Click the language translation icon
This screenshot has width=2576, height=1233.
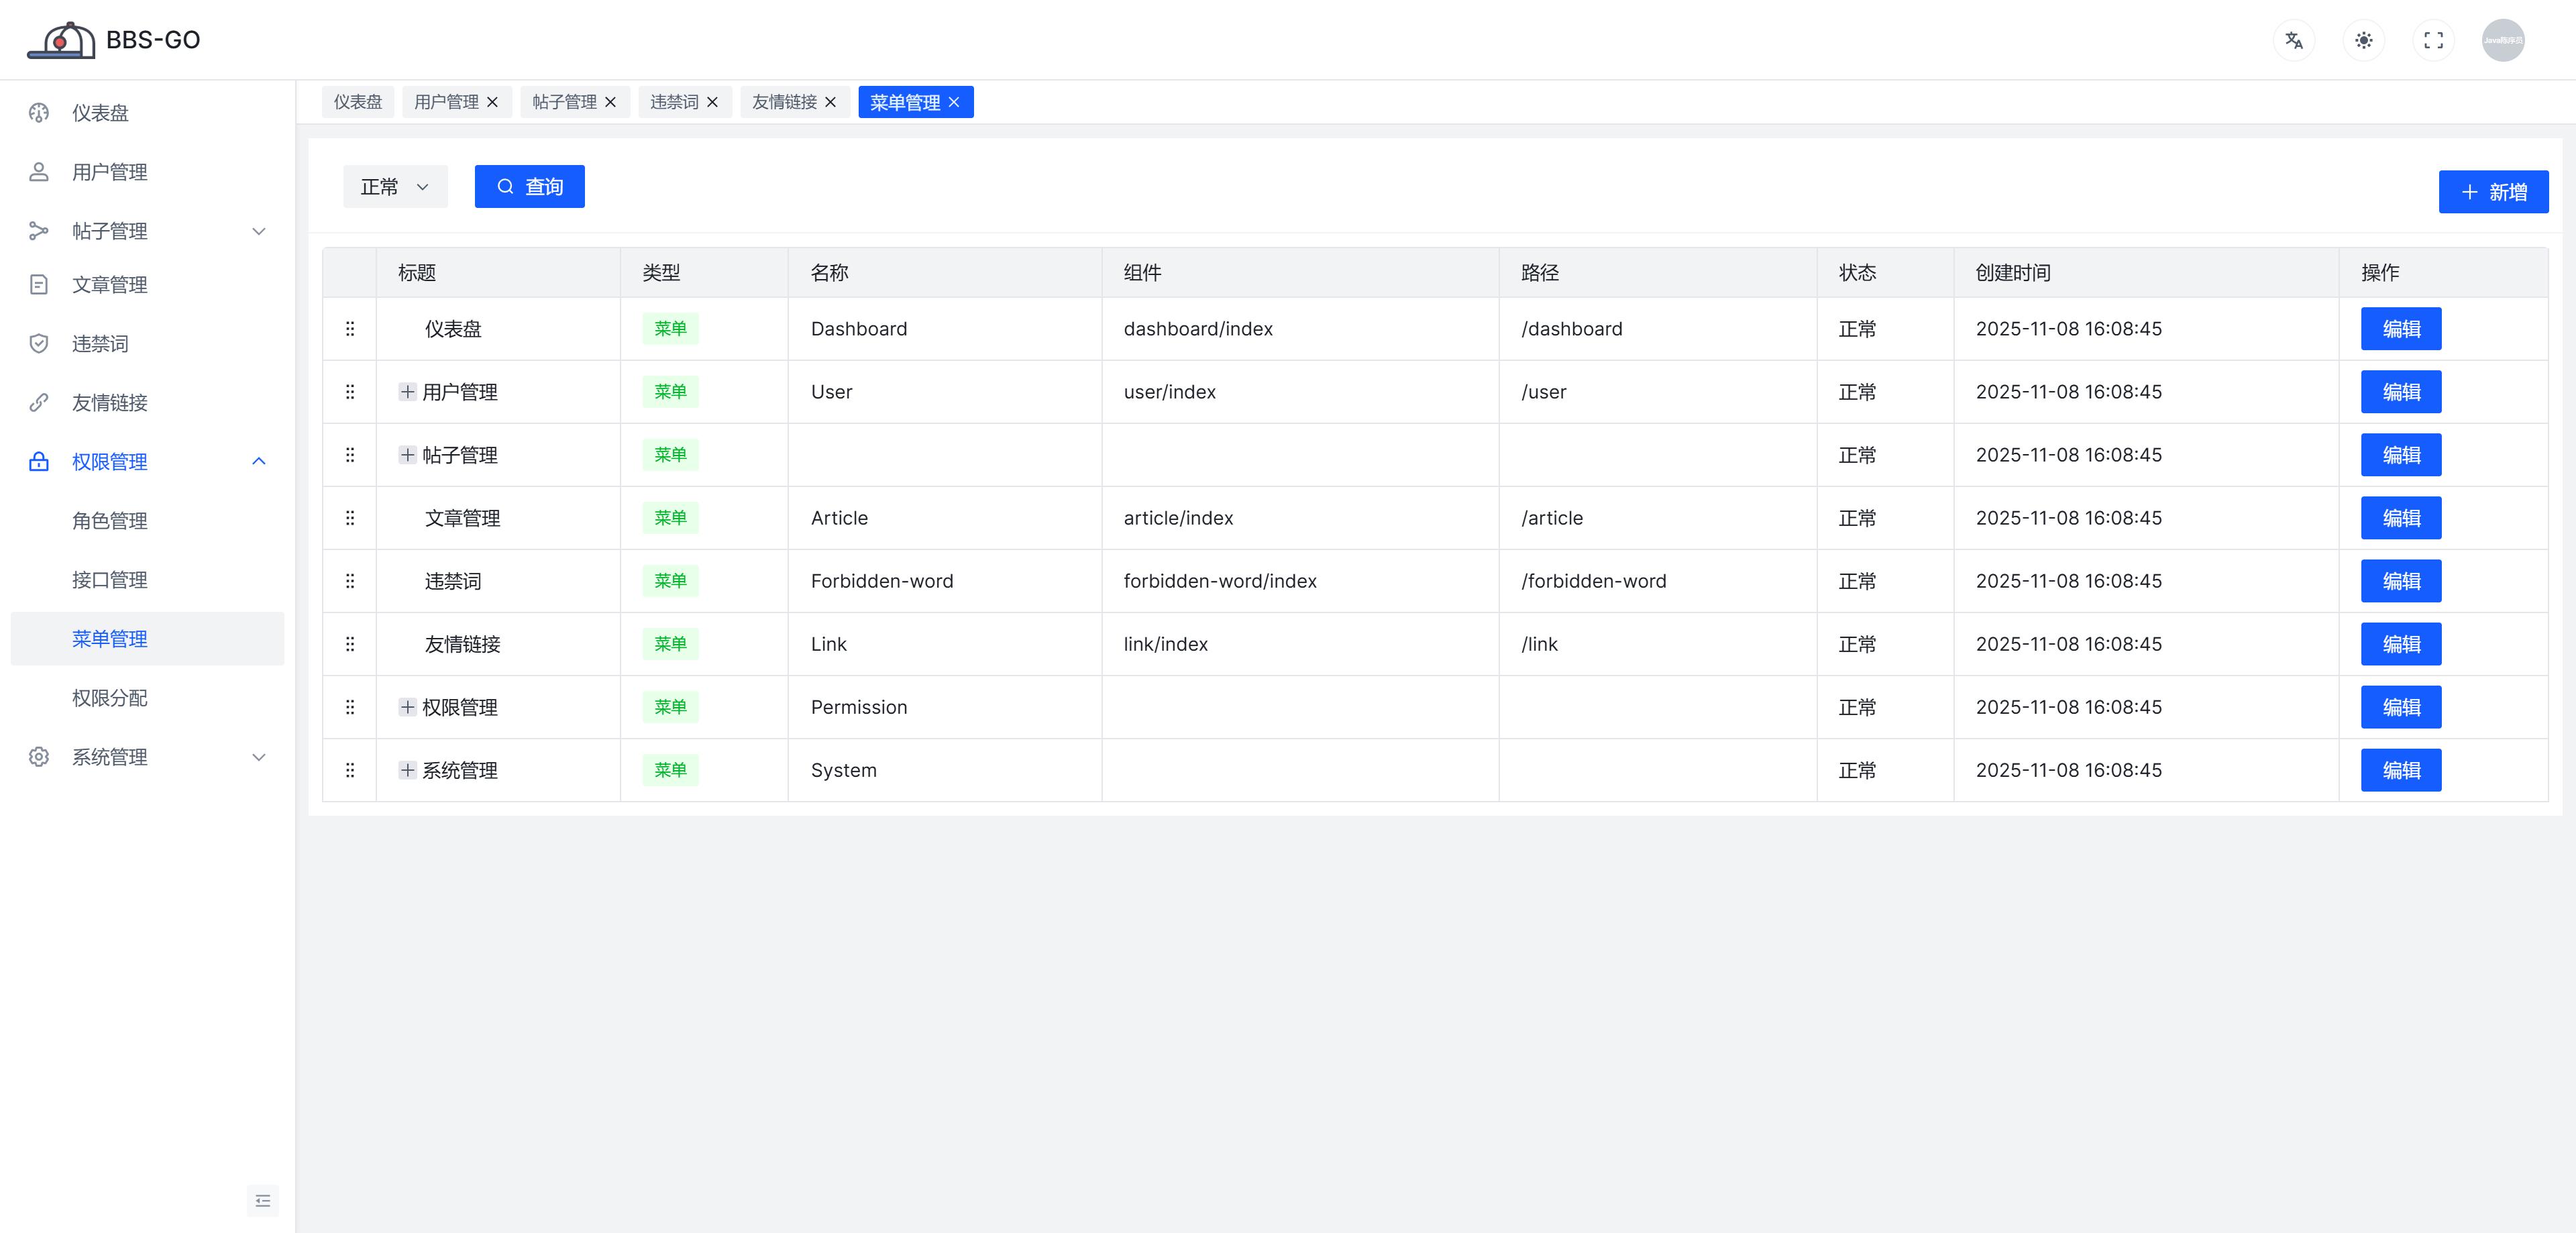click(x=2294, y=40)
